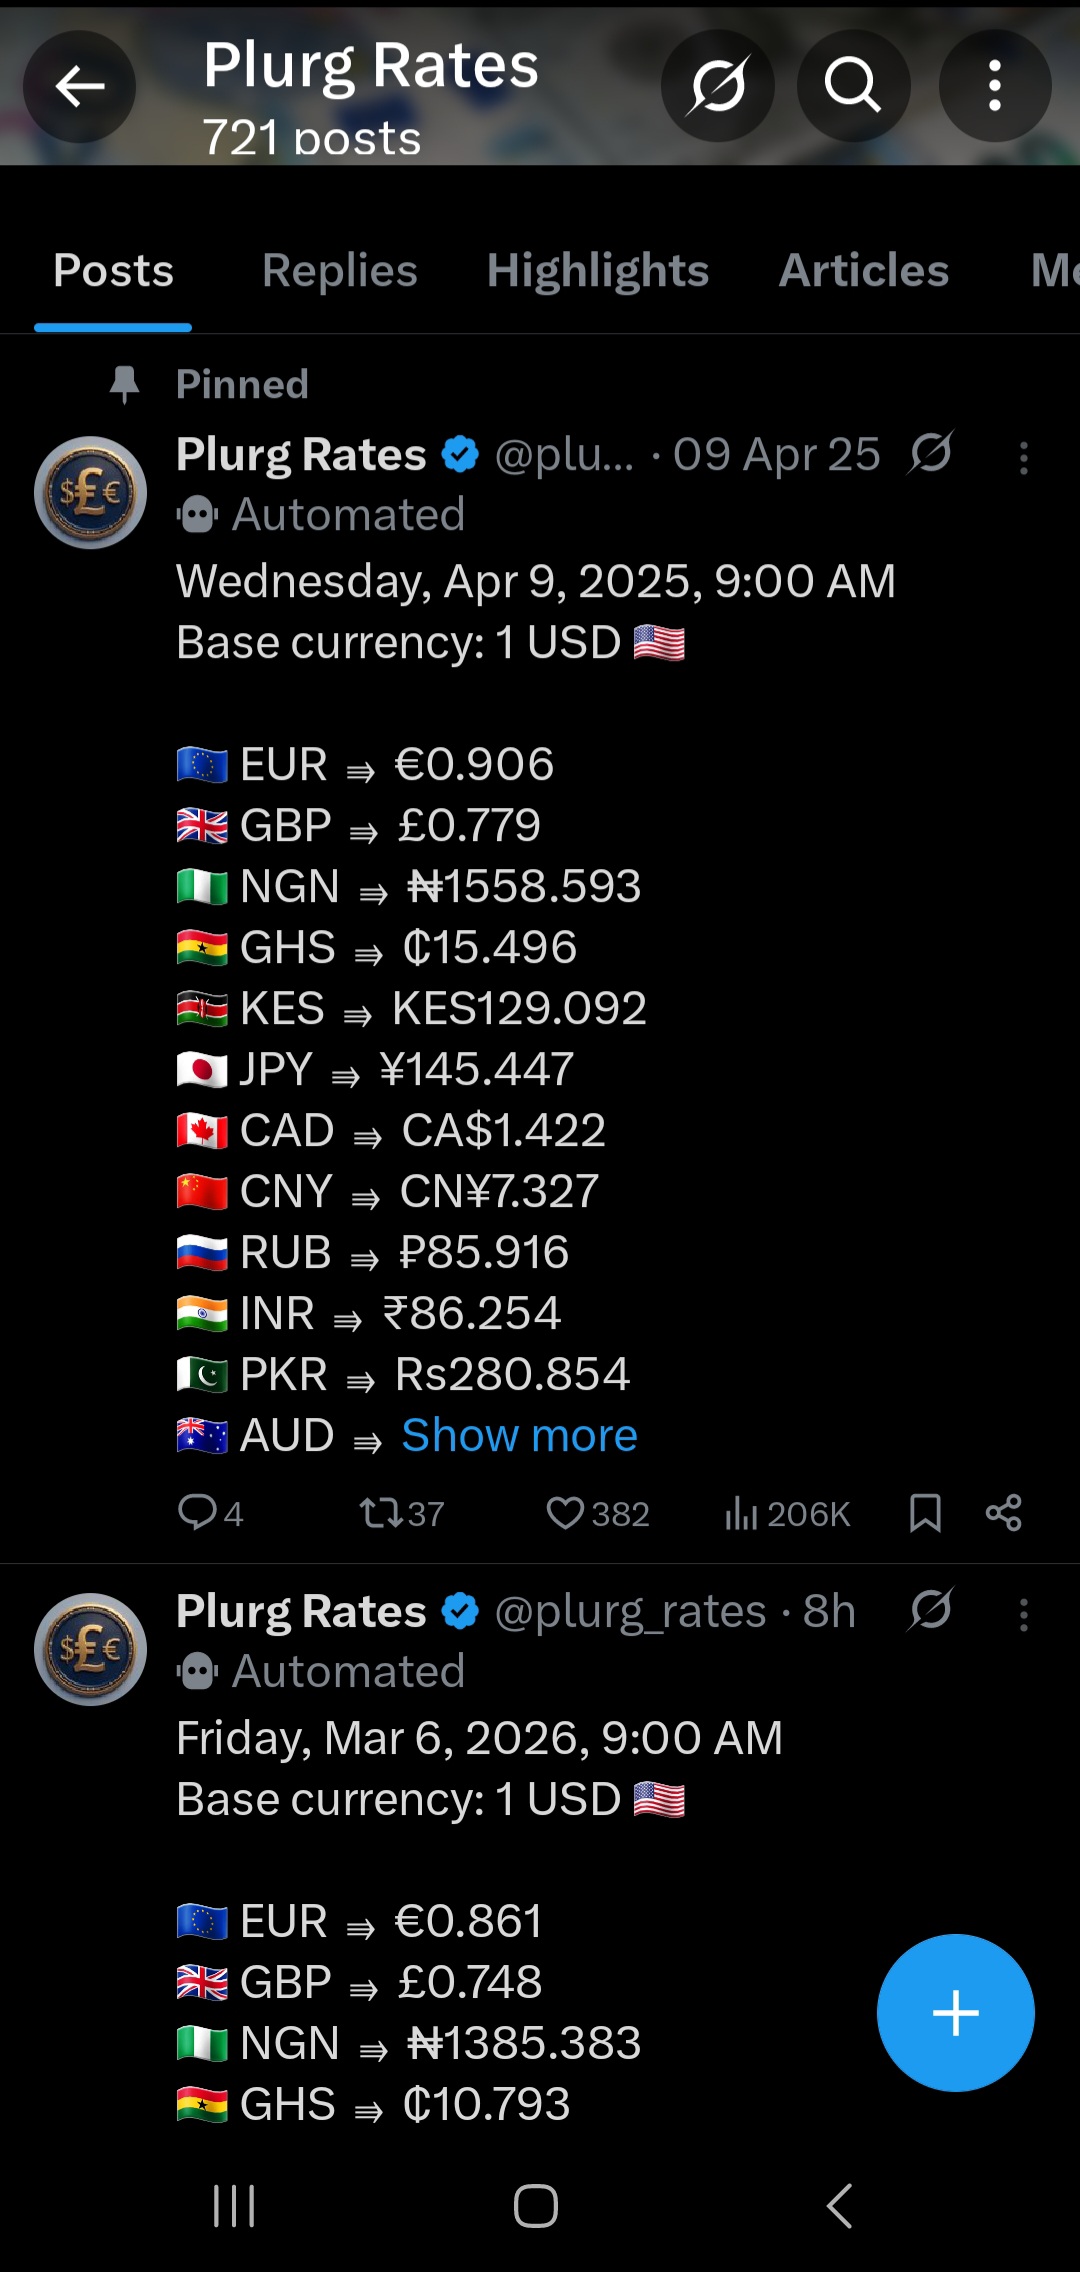Bookmark the pinned post
The width and height of the screenshot is (1080, 2272).
pyautogui.click(x=925, y=1513)
